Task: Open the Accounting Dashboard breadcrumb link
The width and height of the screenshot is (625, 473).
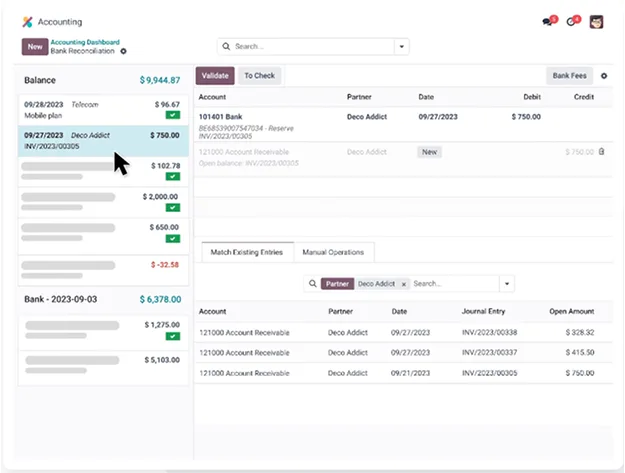Action: click(85, 42)
